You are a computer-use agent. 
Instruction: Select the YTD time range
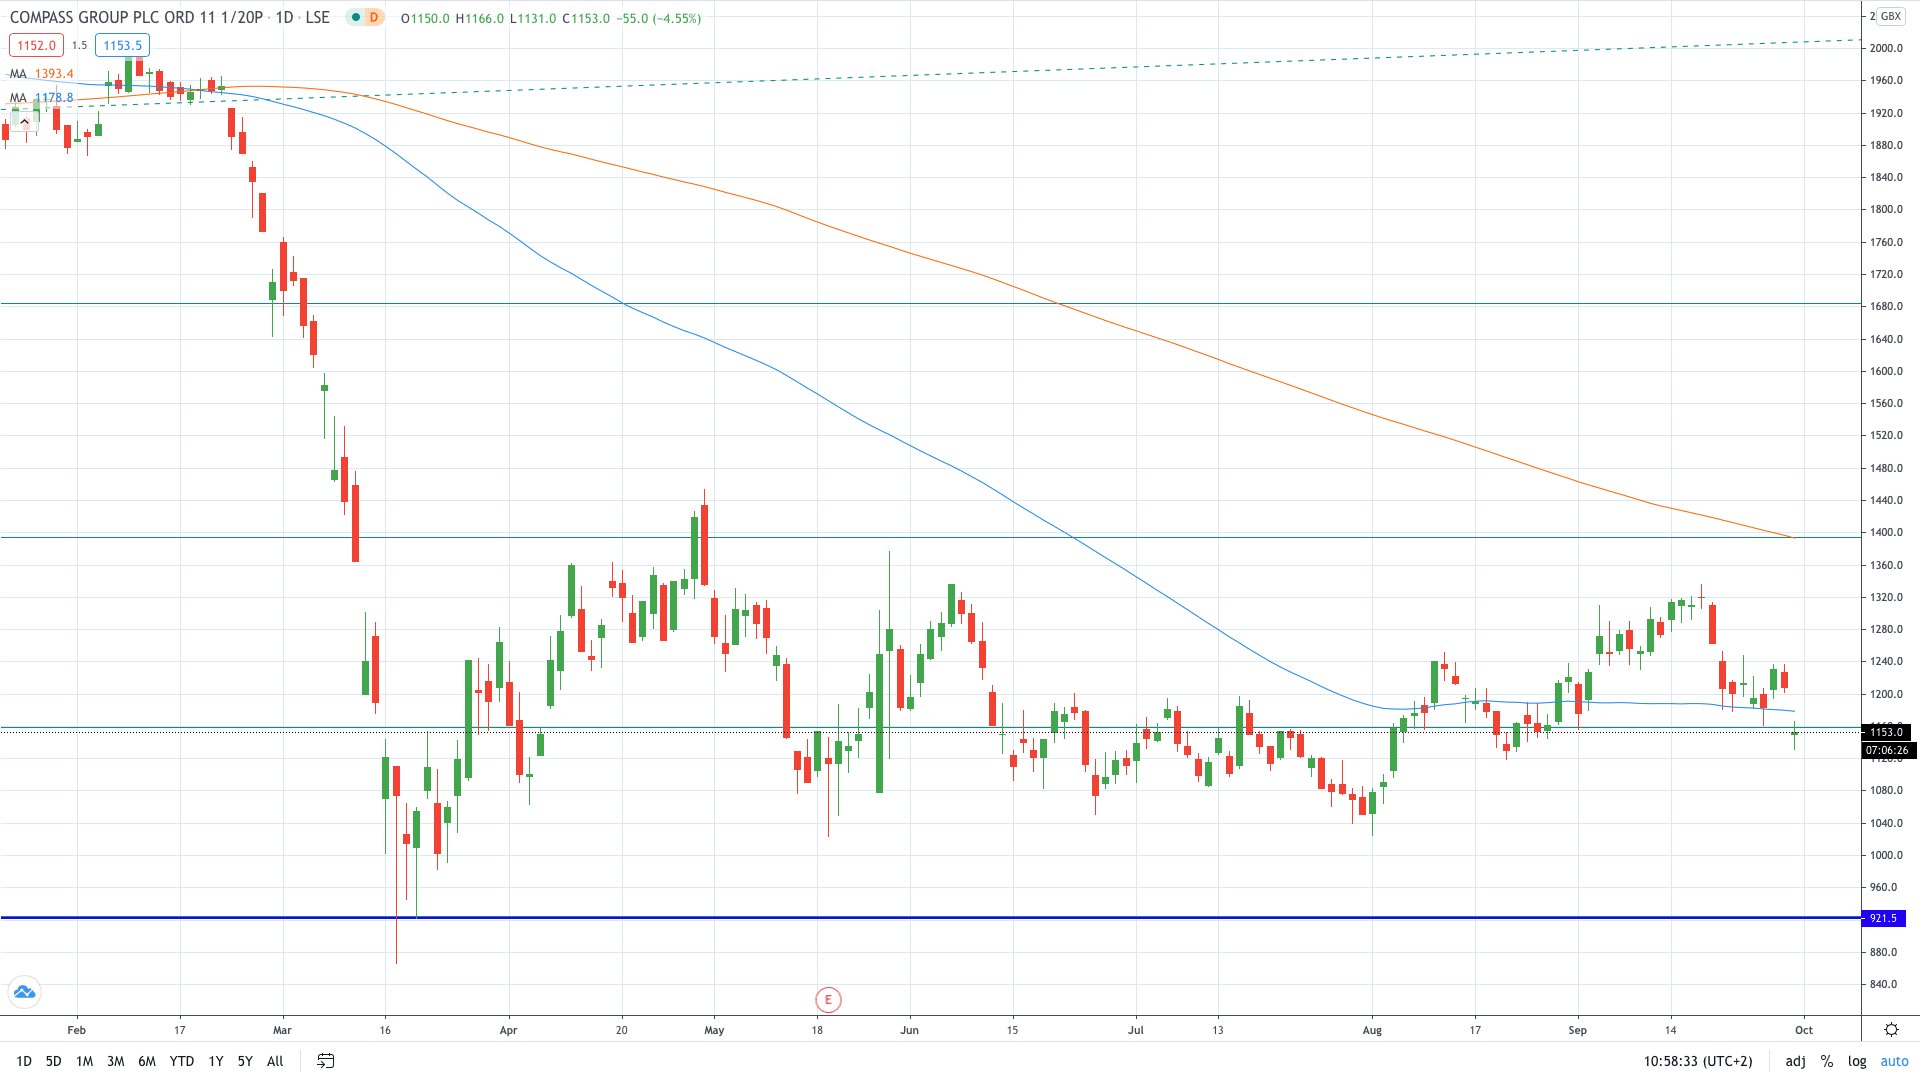click(x=182, y=1061)
